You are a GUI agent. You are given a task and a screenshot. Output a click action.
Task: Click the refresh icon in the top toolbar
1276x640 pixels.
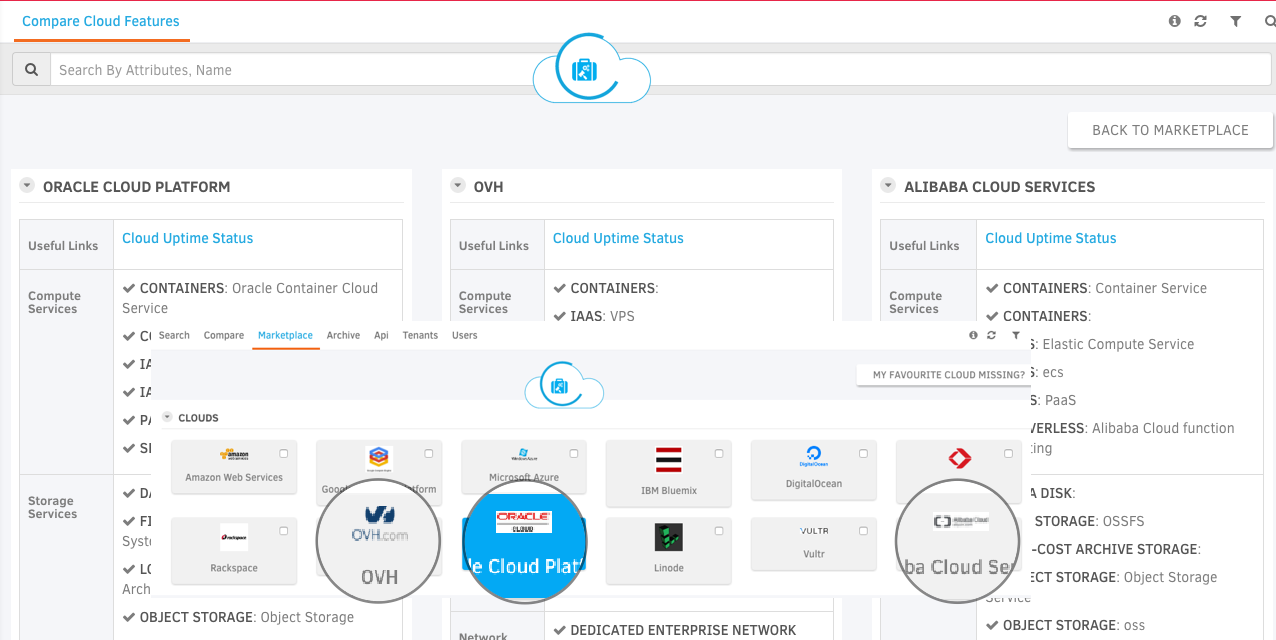pos(1200,21)
